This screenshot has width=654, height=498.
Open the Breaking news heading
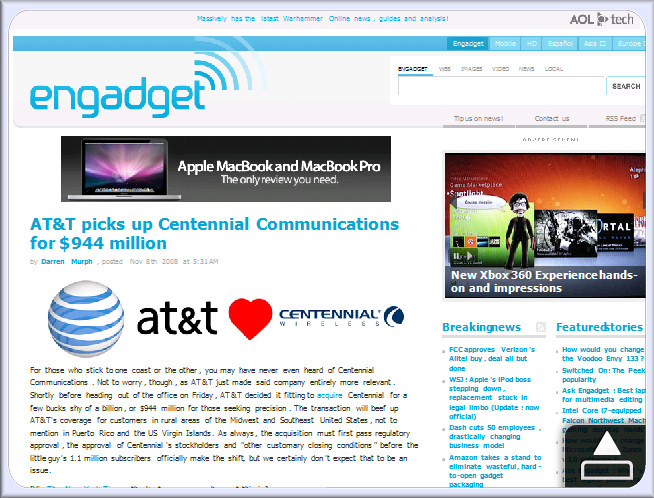pyautogui.click(x=481, y=327)
